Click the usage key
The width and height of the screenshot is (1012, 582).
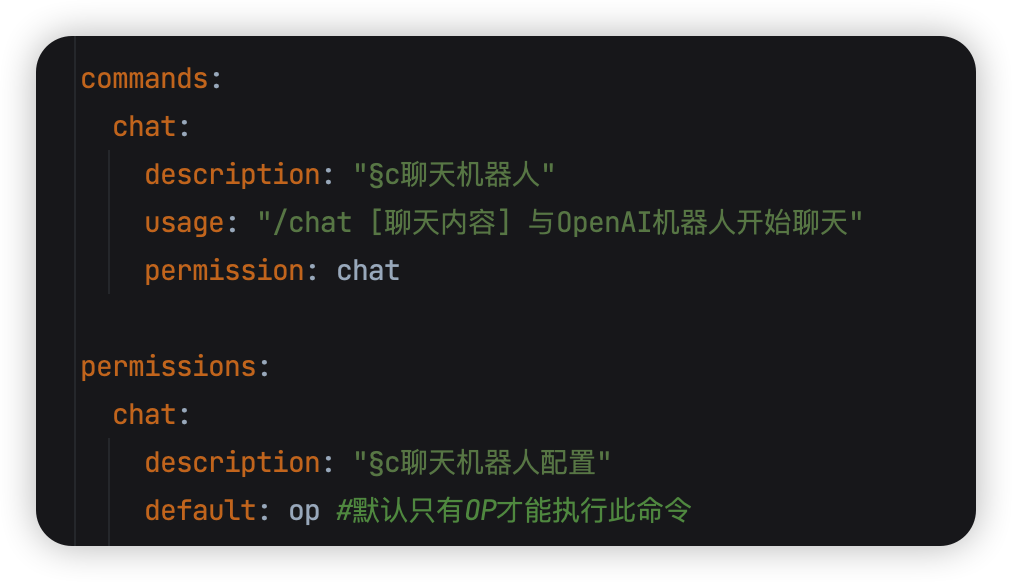(x=185, y=223)
